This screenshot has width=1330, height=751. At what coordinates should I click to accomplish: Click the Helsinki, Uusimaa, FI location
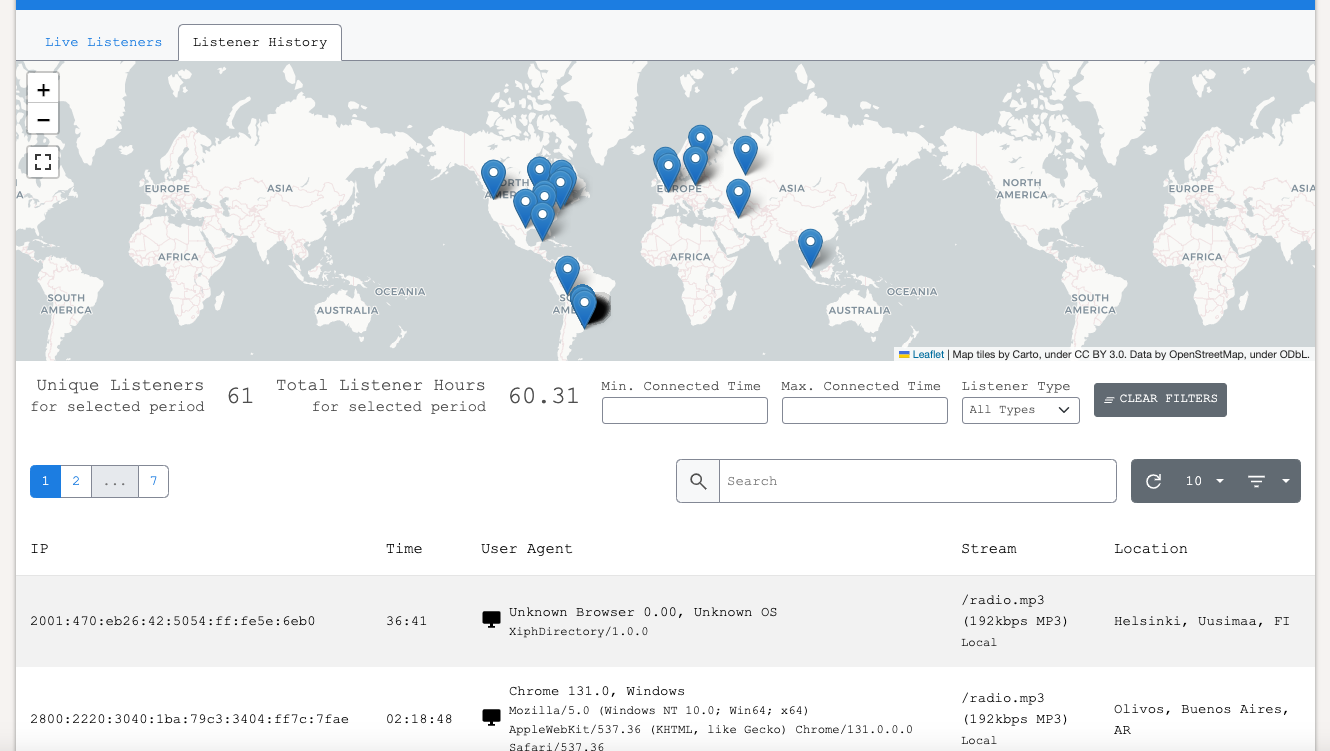[1202, 621]
